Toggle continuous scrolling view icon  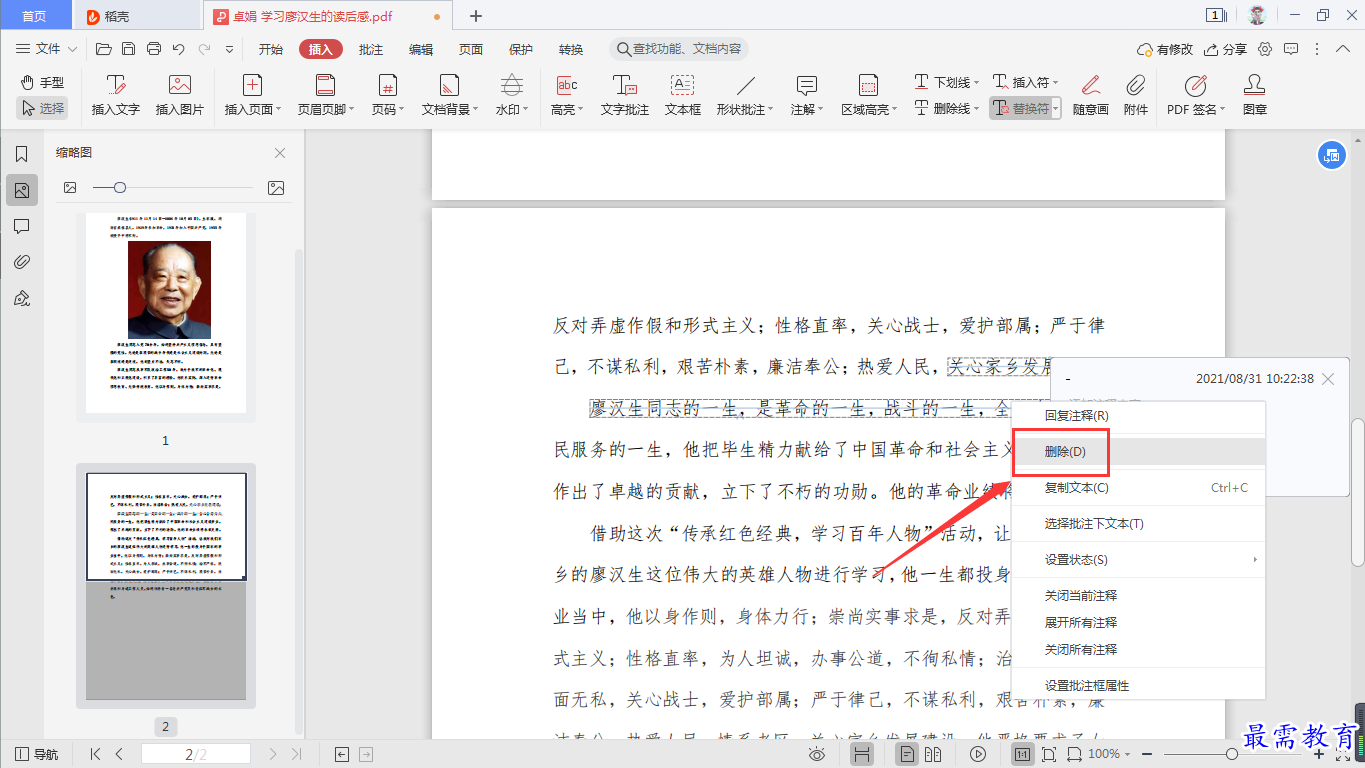point(862,754)
